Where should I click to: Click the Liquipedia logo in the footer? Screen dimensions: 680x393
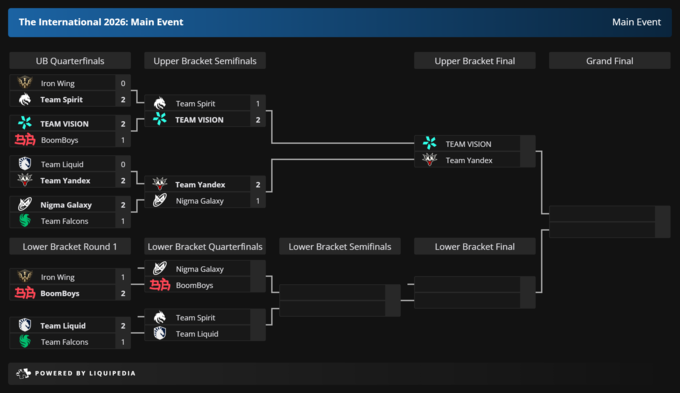[23, 373]
